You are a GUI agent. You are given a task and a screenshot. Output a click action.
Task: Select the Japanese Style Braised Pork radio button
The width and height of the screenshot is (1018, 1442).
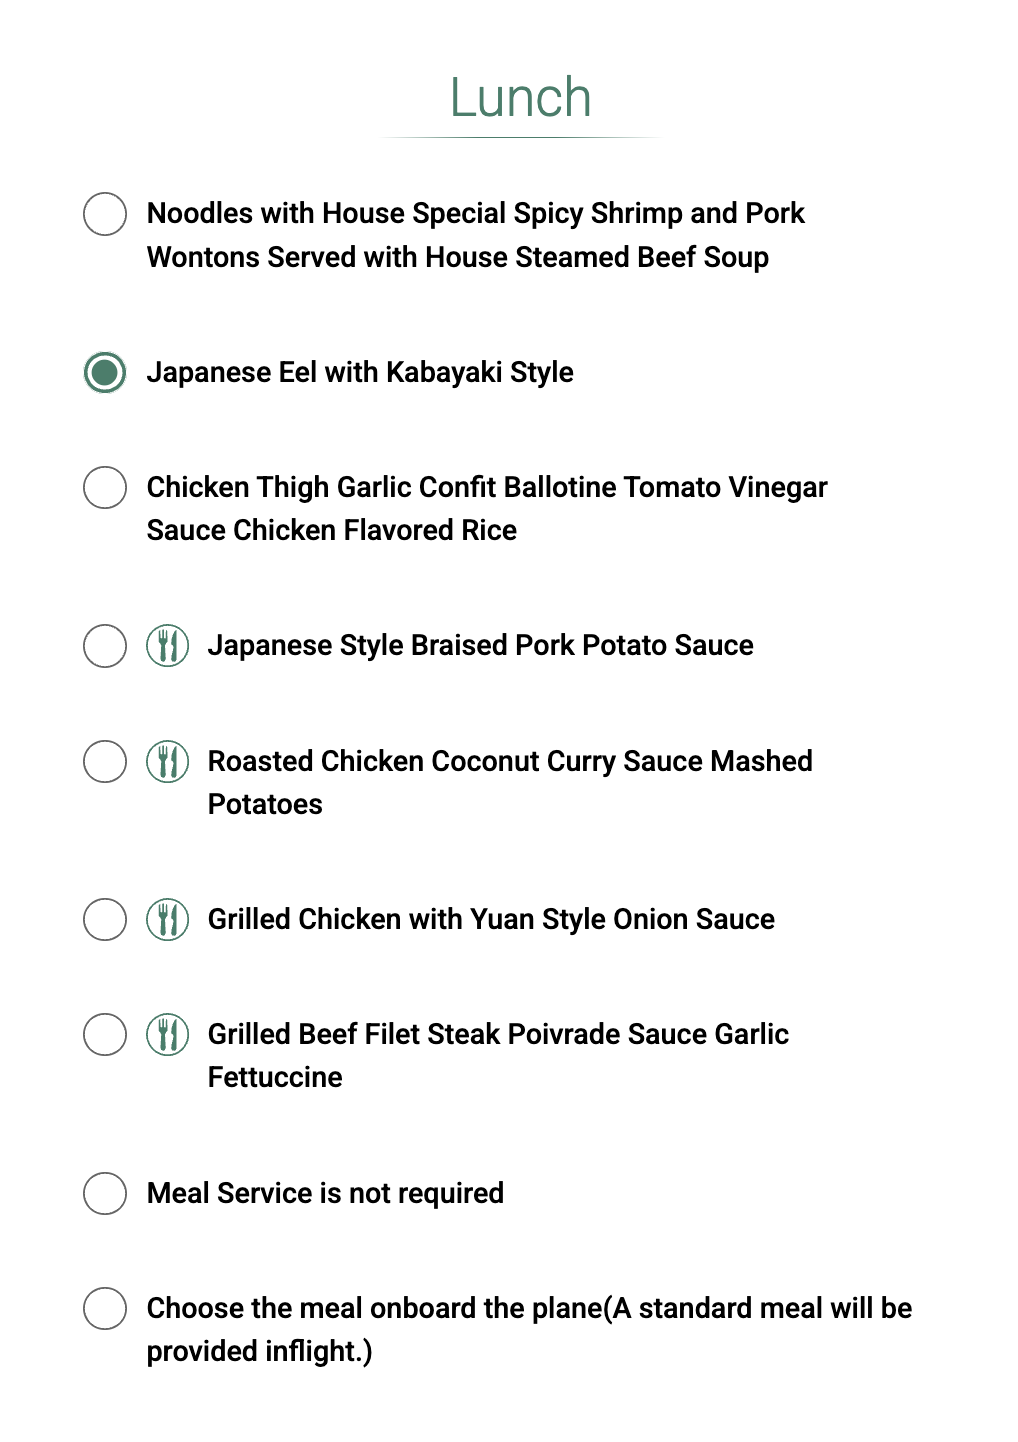[x=105, y=646]
